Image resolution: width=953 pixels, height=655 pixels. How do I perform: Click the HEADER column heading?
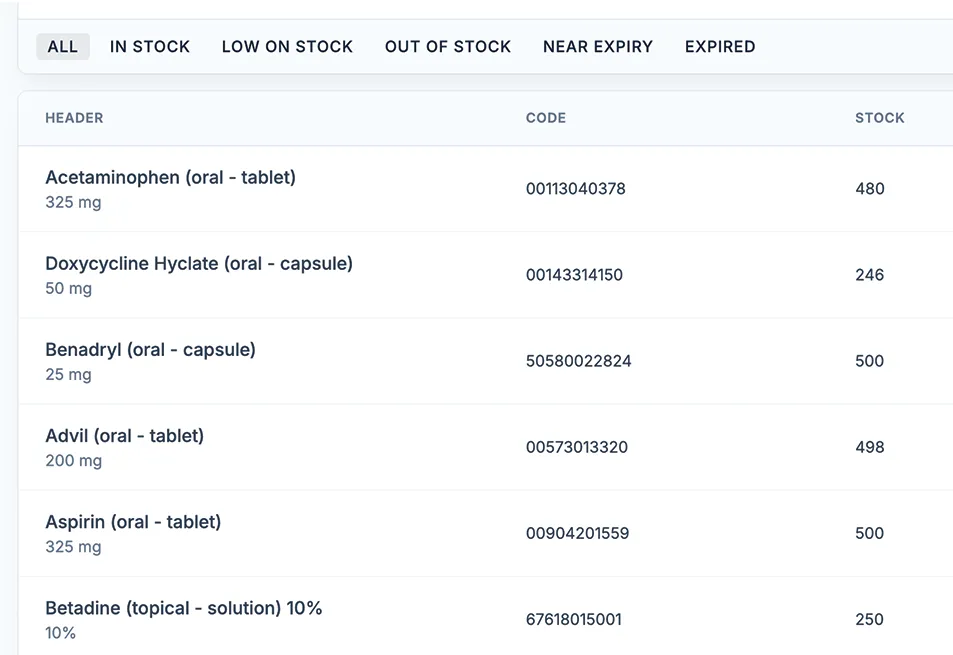coord(74,118)
